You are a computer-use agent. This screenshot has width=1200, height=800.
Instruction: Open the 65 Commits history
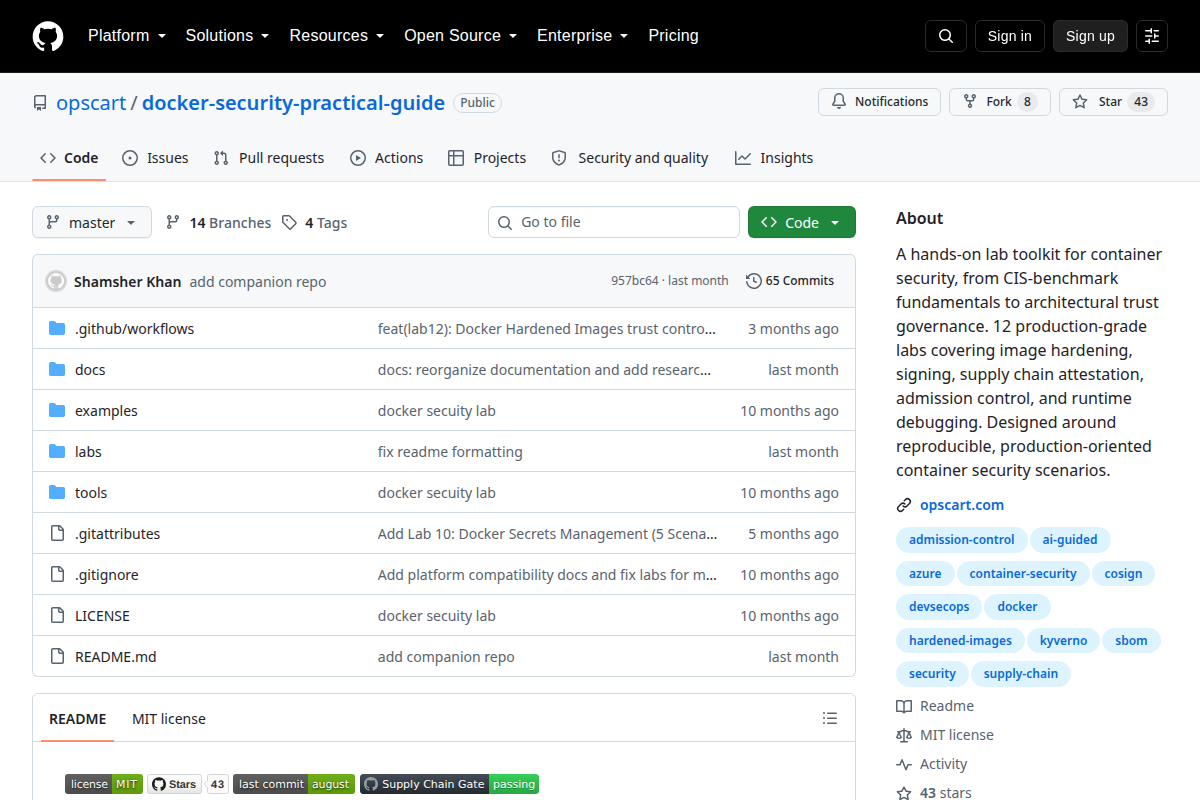point(790,281)
